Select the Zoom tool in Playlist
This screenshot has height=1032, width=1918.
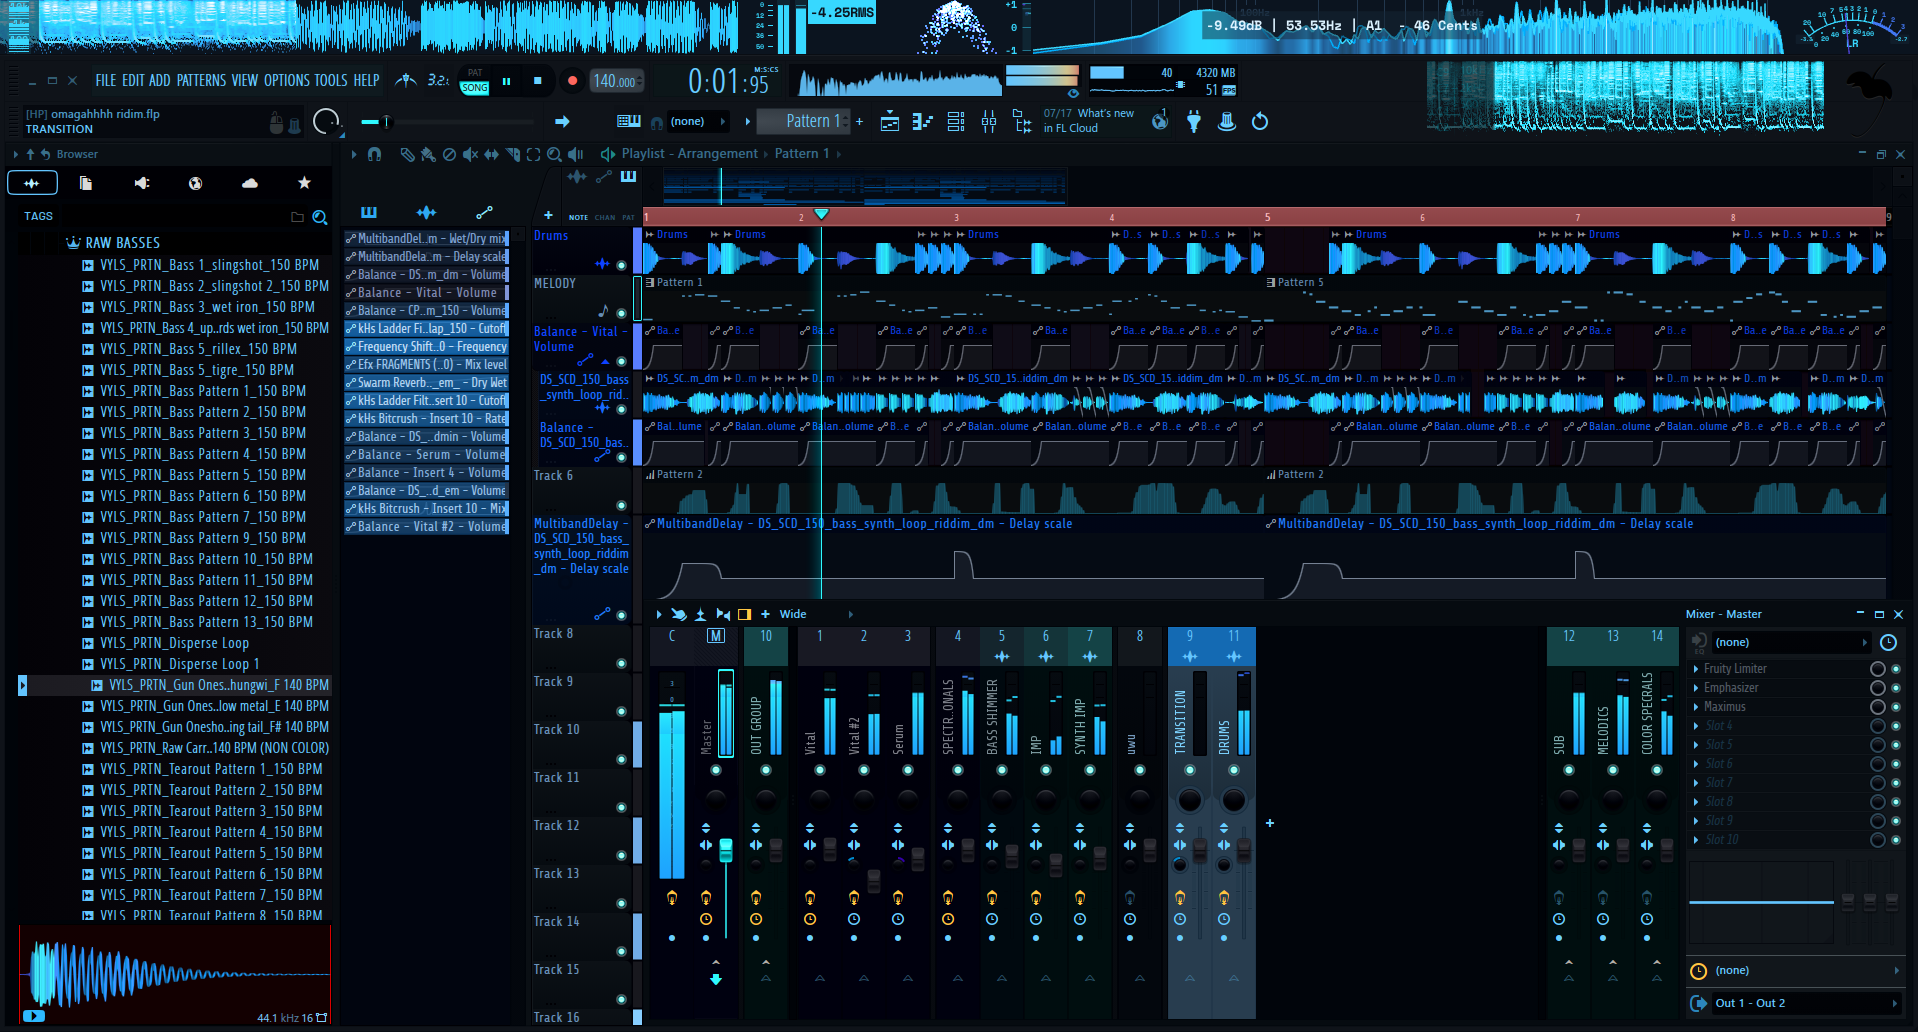point(554,154)
